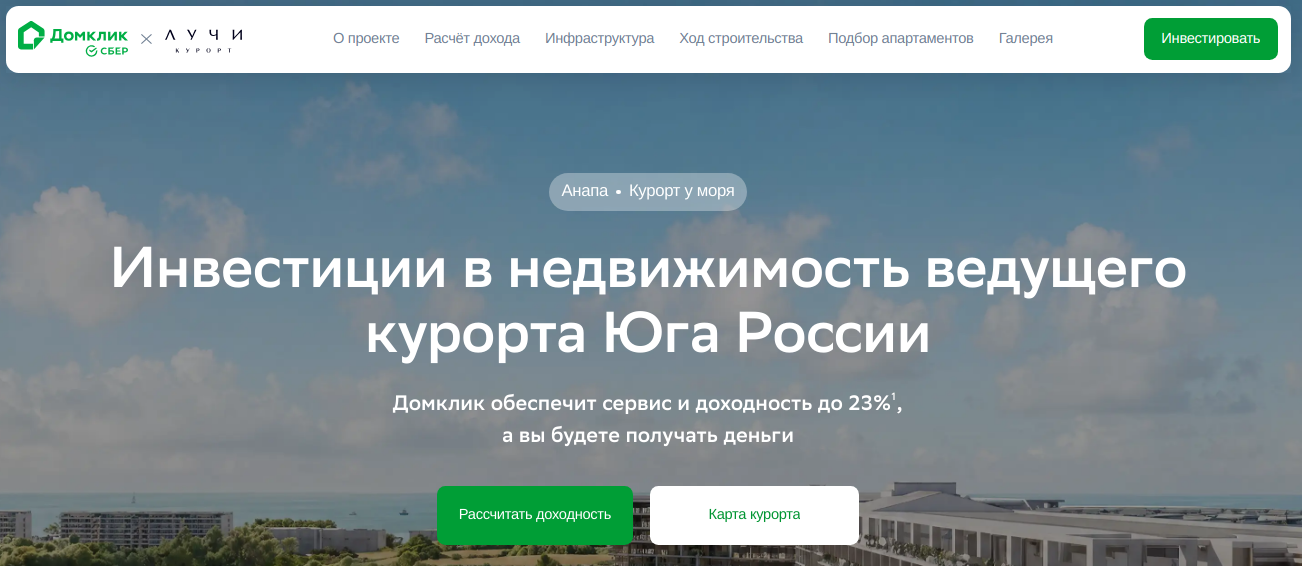Open the О проекте menu item

[366, 38]
